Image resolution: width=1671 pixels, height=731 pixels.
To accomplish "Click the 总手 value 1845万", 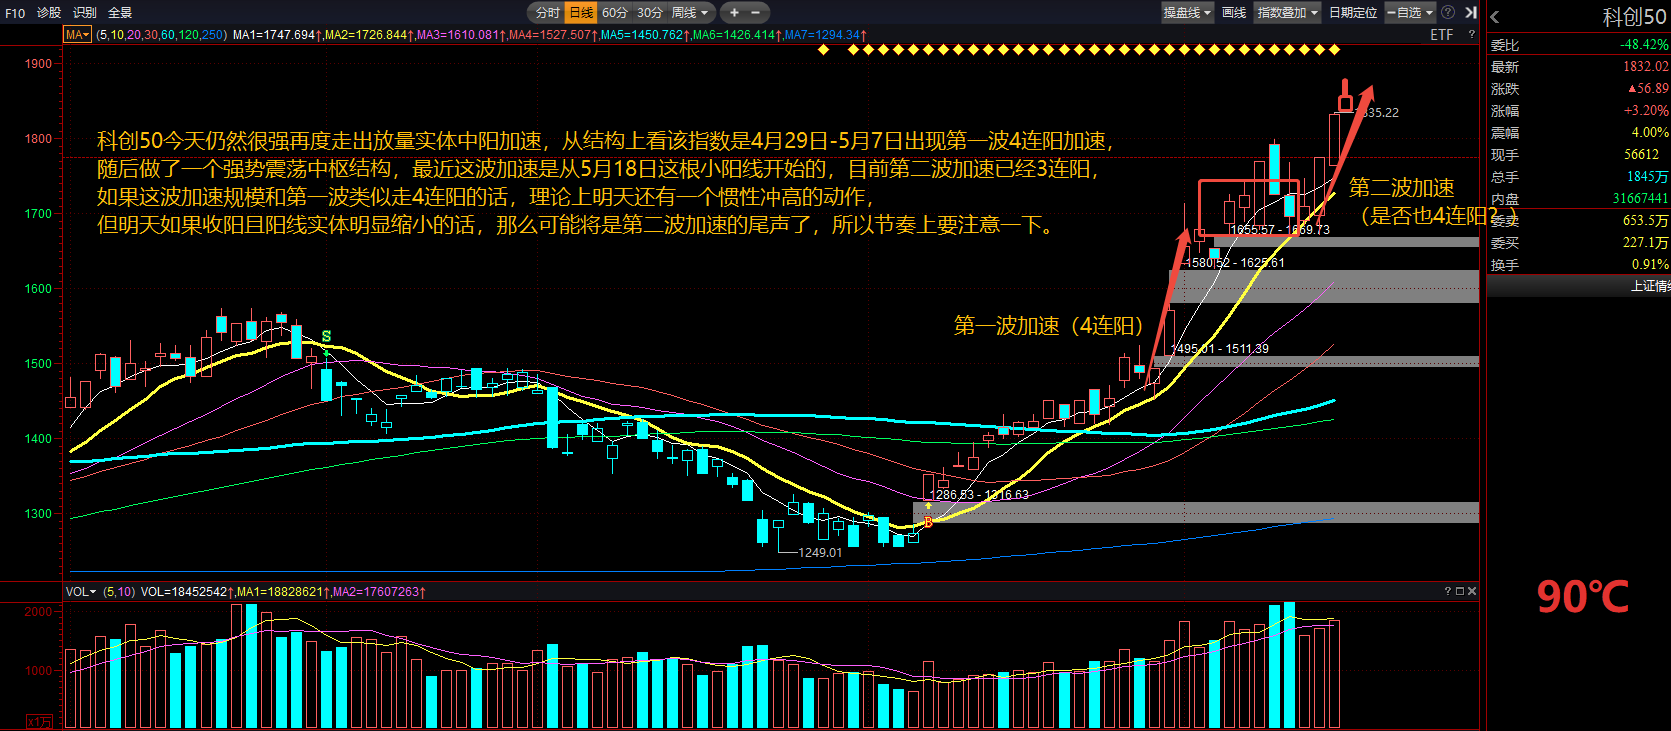I will point(1648,177).
